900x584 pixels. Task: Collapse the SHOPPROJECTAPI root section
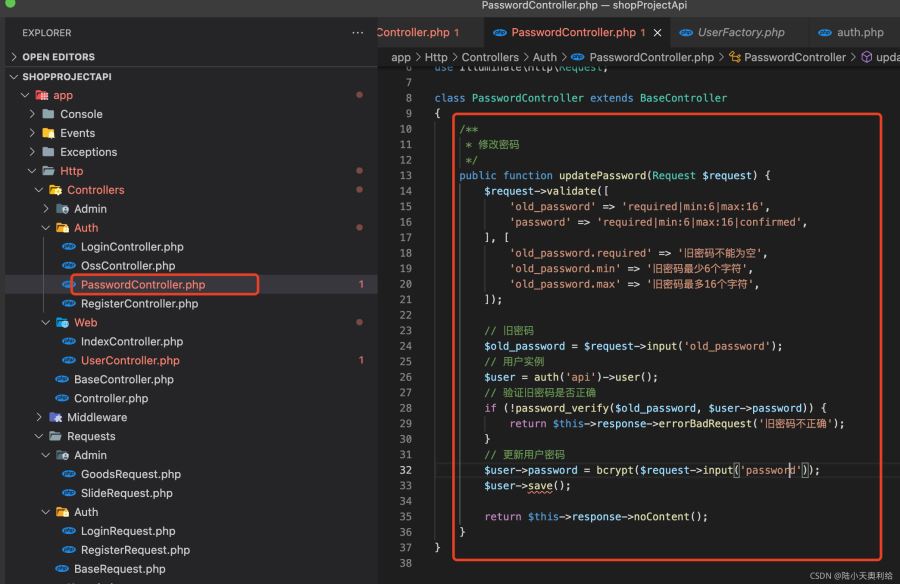(14, 77)
